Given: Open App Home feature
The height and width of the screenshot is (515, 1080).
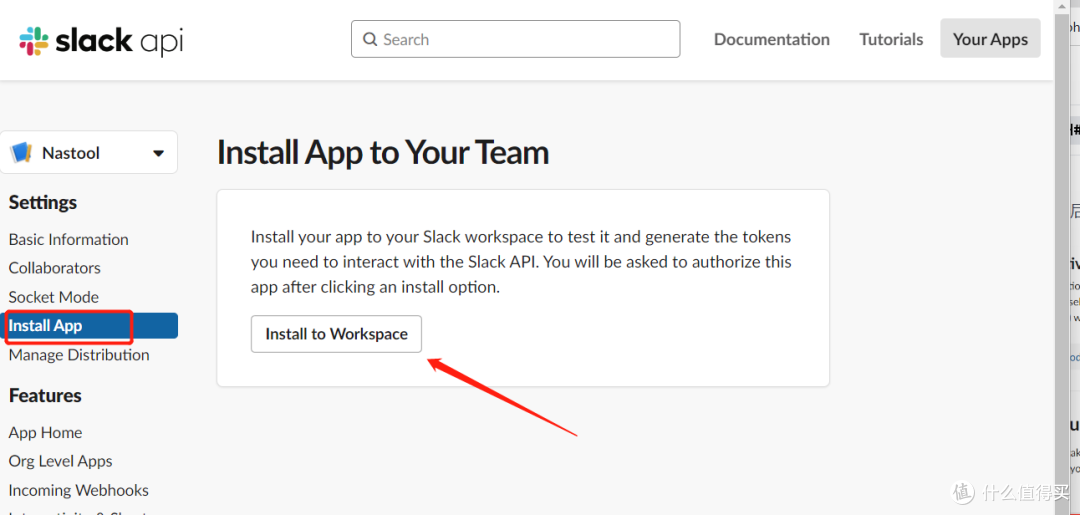Looking at the screenshot, I should pos(45,433).
